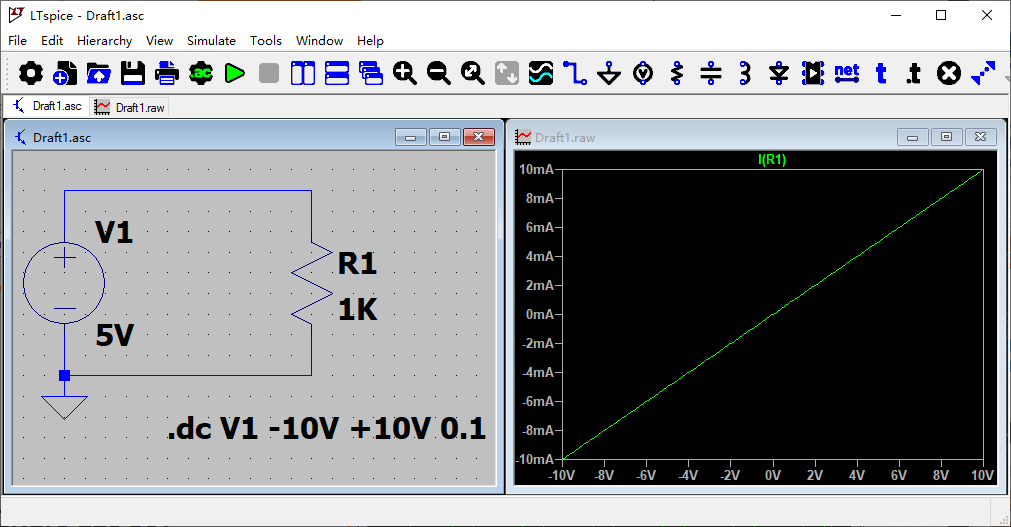Click the 10mA vertical axis label
Viewport: 1011px width, 527px height.
(x=536, y=169)
